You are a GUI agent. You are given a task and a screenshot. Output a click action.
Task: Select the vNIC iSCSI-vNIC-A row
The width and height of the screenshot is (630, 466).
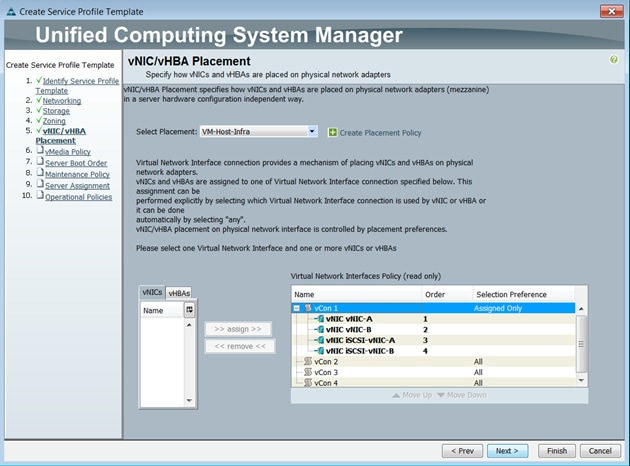pos(433,340)
